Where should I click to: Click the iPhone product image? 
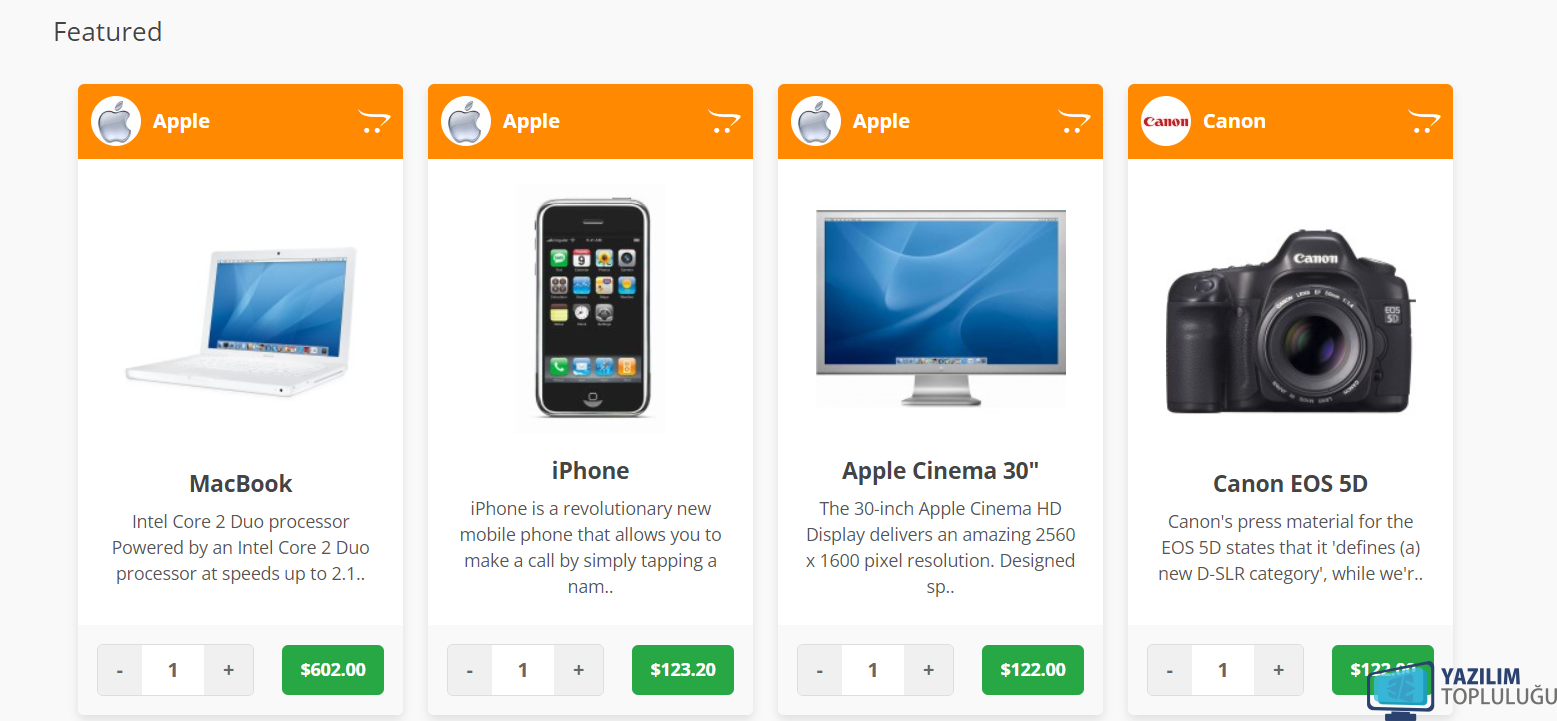(x=591, y=308)
